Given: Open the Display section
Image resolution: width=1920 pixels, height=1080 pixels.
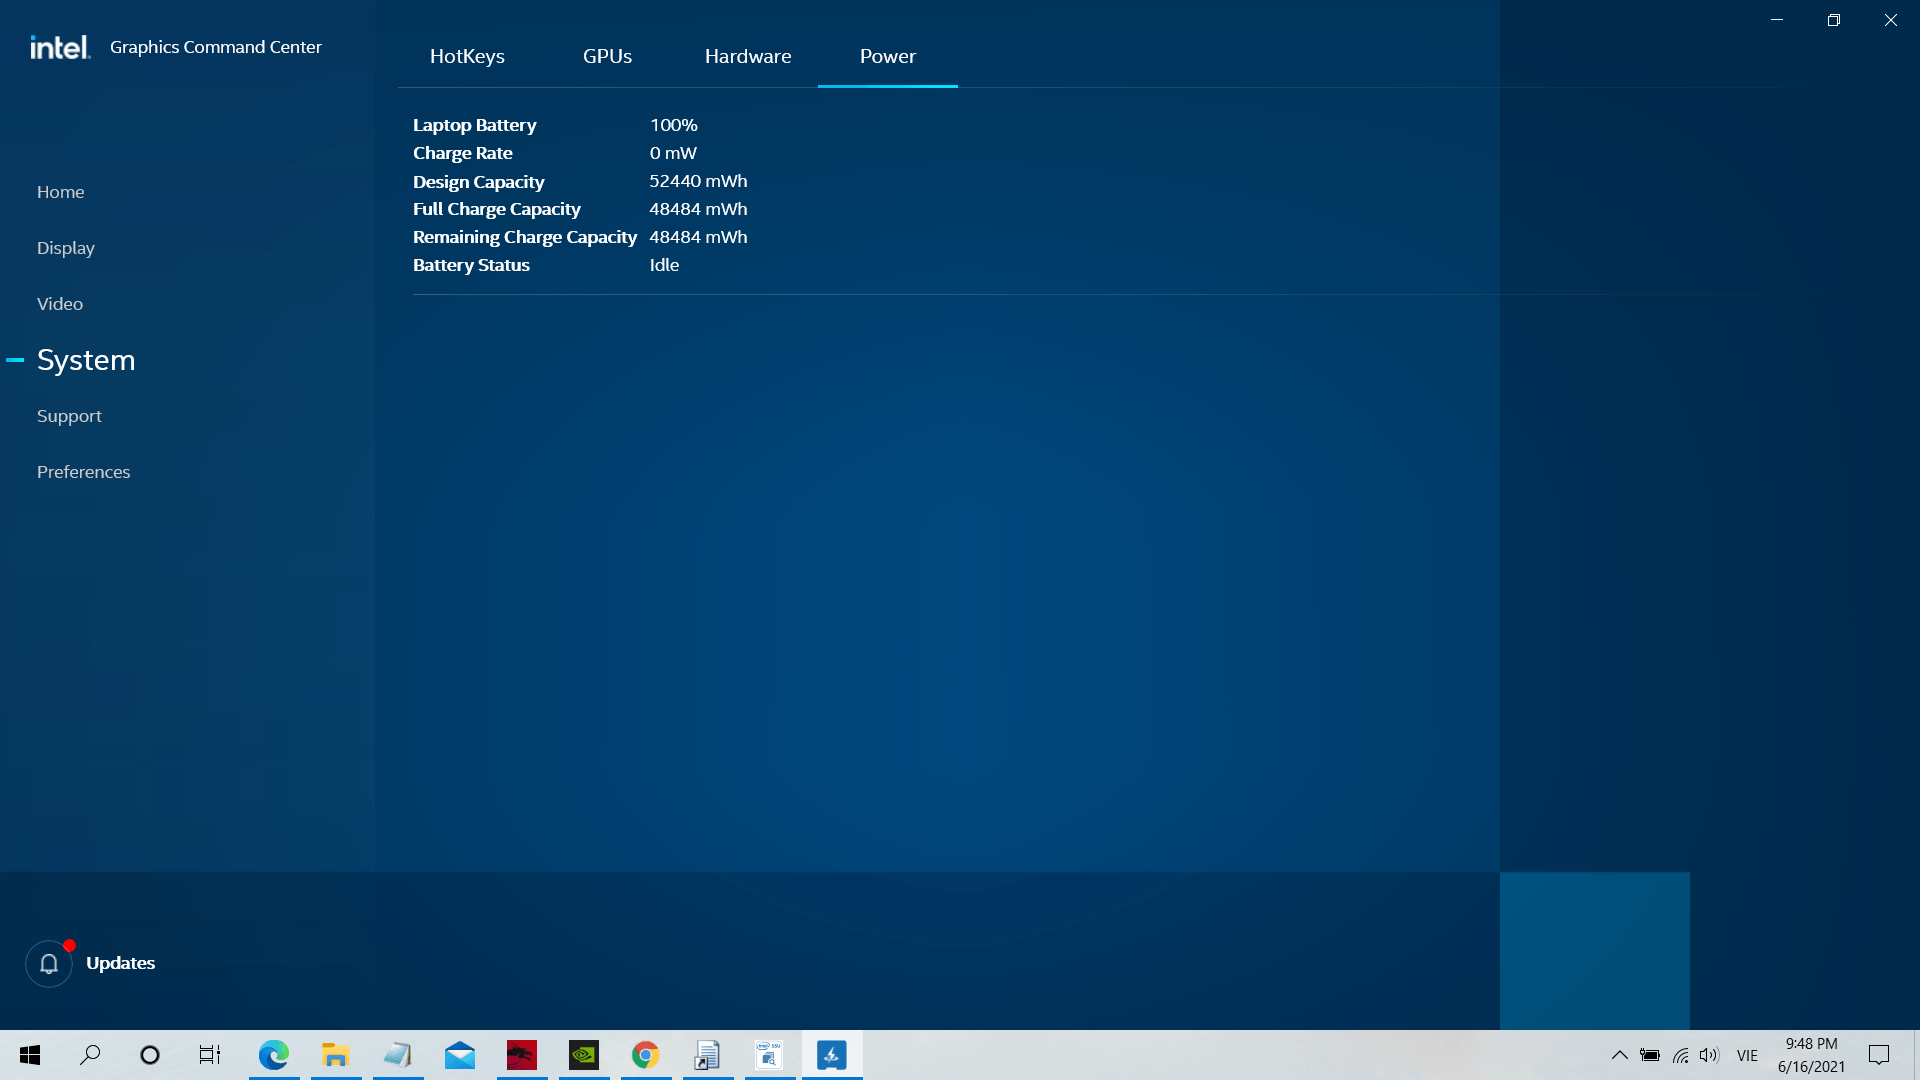Looking at the screenshot, I should (x=65, y=248).
